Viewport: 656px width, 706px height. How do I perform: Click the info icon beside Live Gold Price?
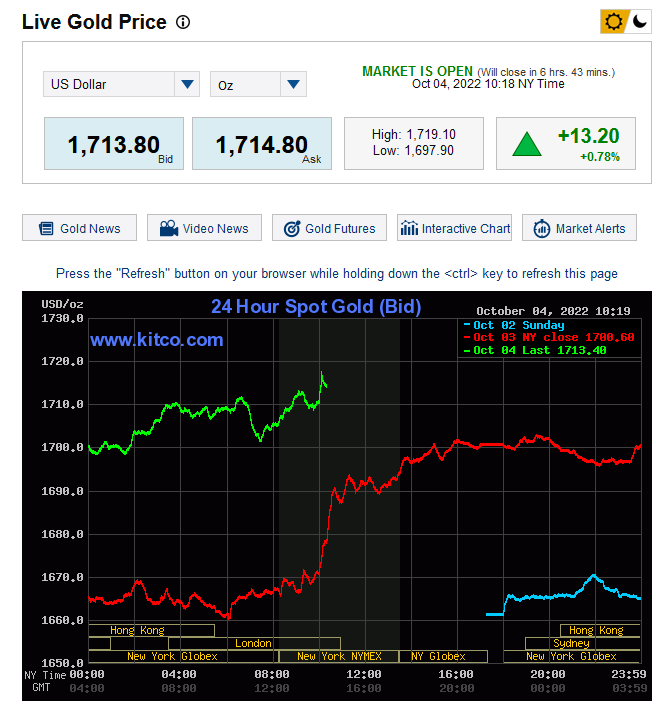(x=183, y=22)
